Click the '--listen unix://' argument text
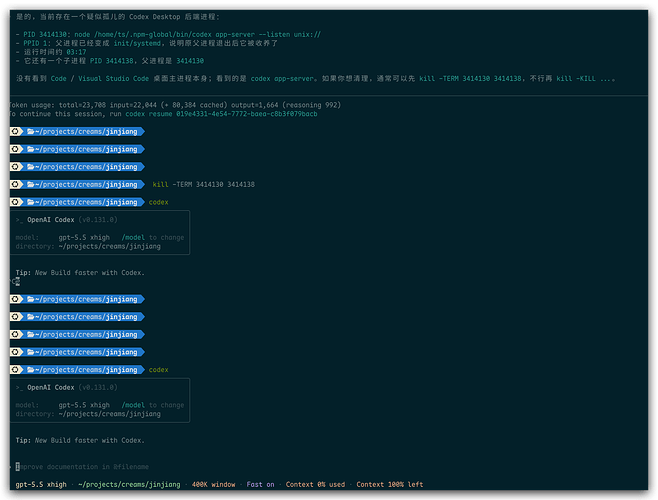The height and width of the screenshot is (500, 658). pos(290,34)
